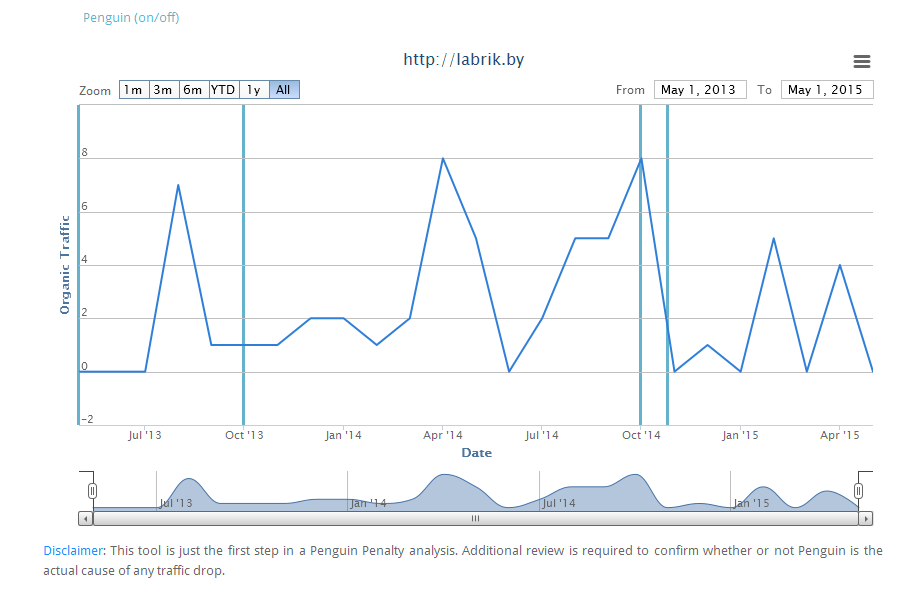This screenshot has height=596, width=899.
Task: Open the chart context menu hamburger icon
Action: coord(861,62)
